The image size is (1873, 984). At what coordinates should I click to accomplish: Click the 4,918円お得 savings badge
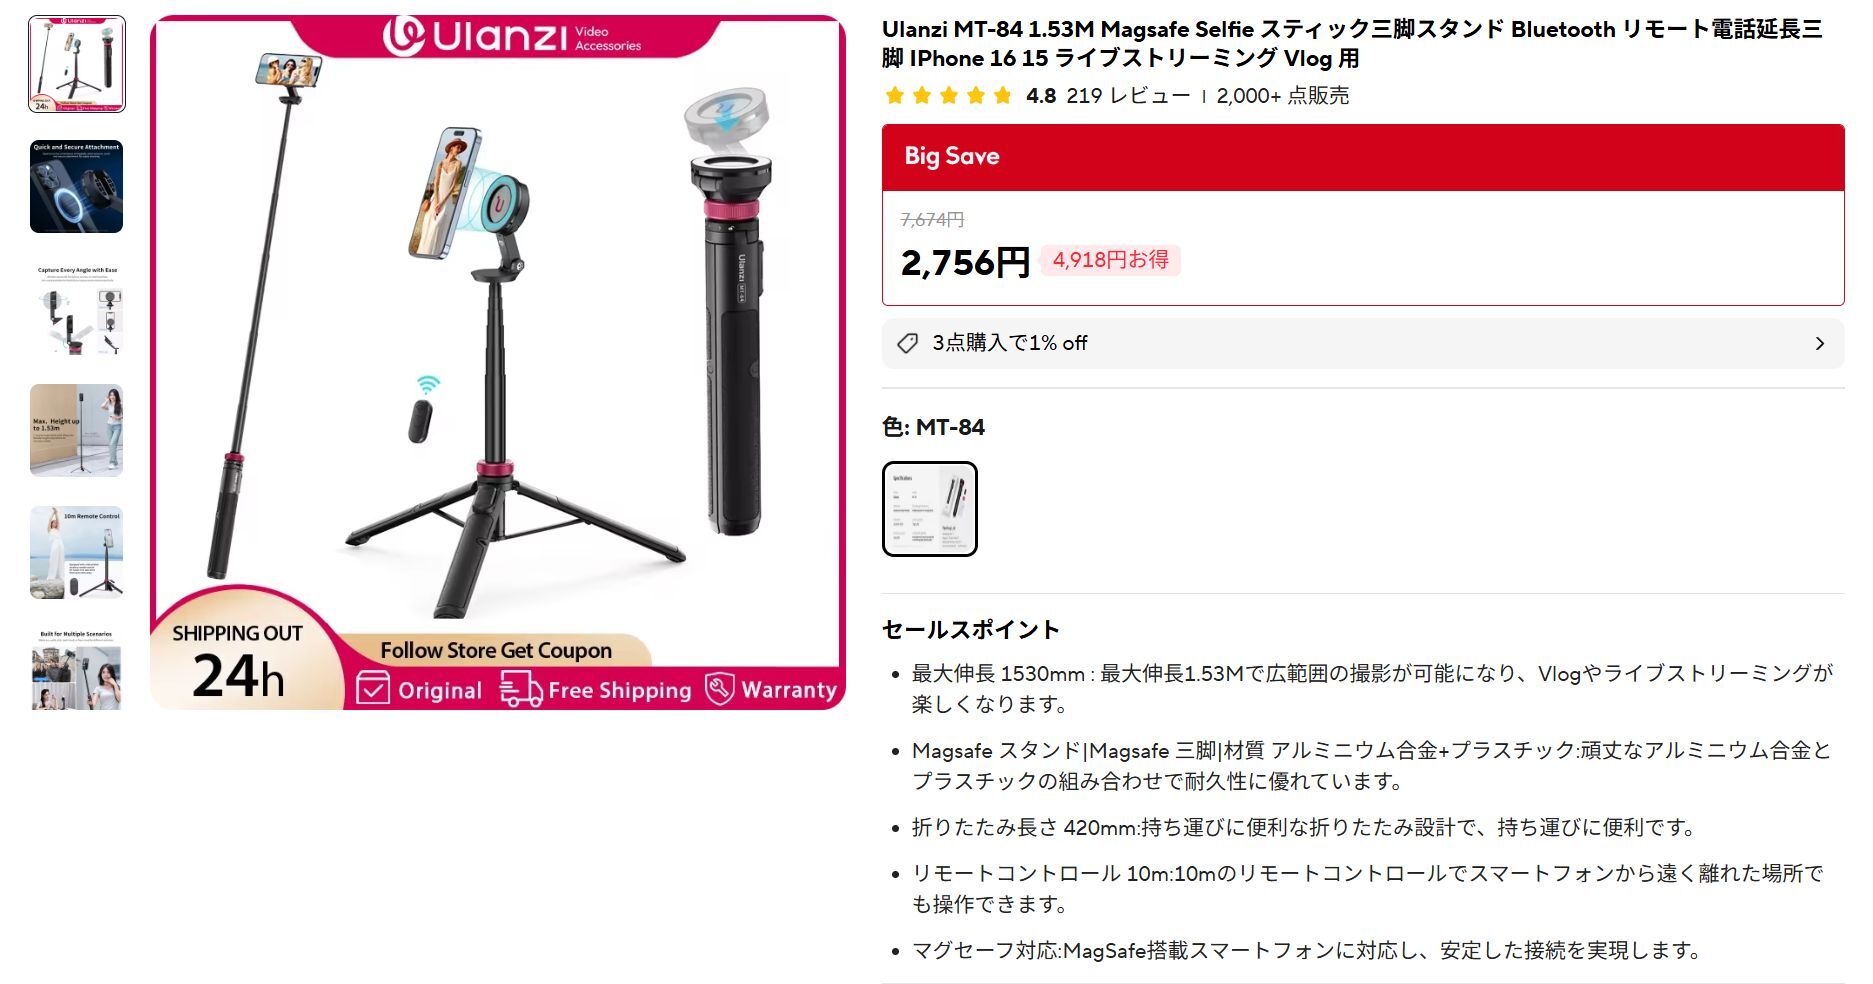(x=1110, y=260)
